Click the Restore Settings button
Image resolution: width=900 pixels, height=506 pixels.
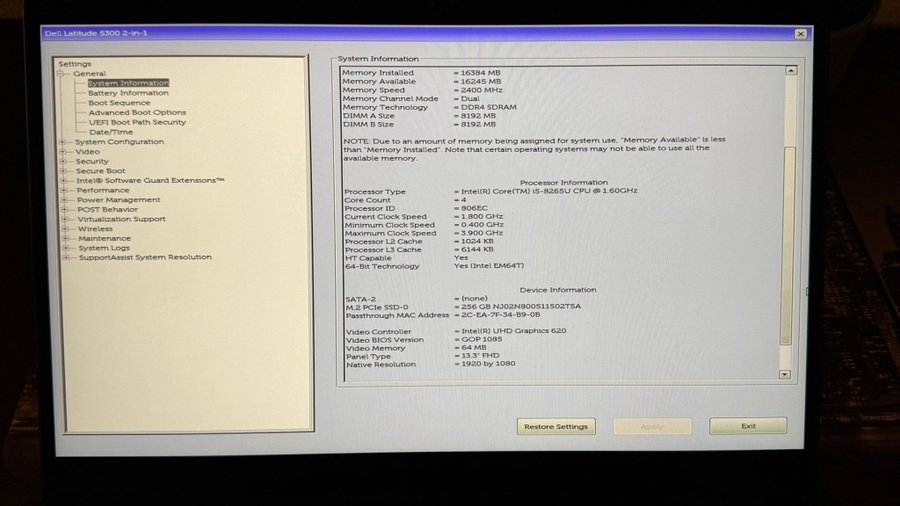point(556,426)
